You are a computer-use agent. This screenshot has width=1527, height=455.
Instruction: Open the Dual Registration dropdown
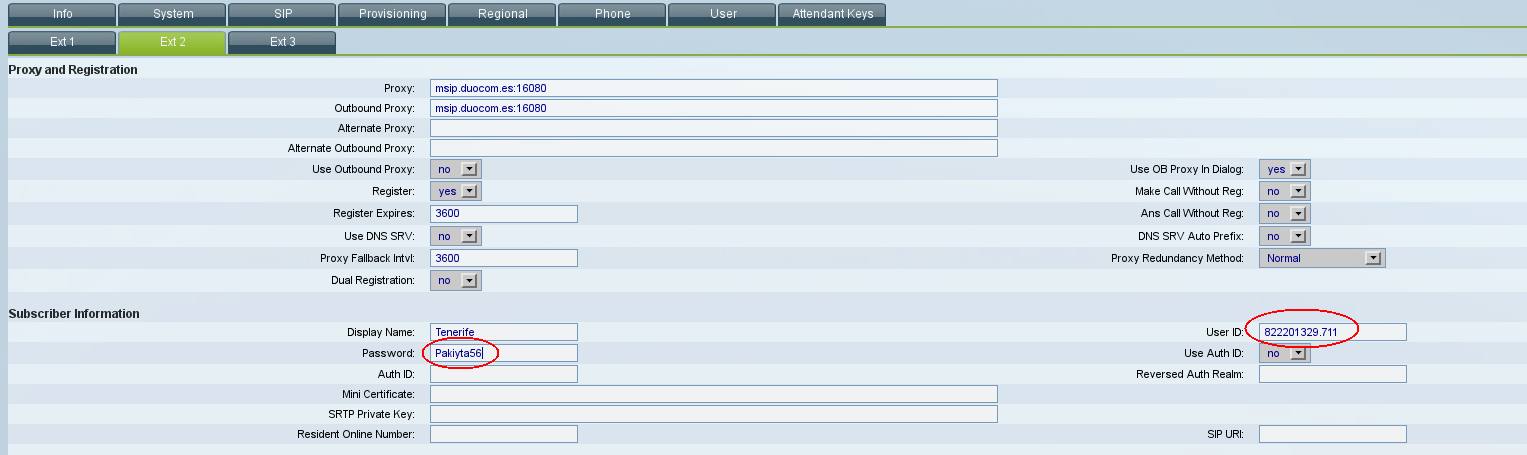tap(456, 281)
